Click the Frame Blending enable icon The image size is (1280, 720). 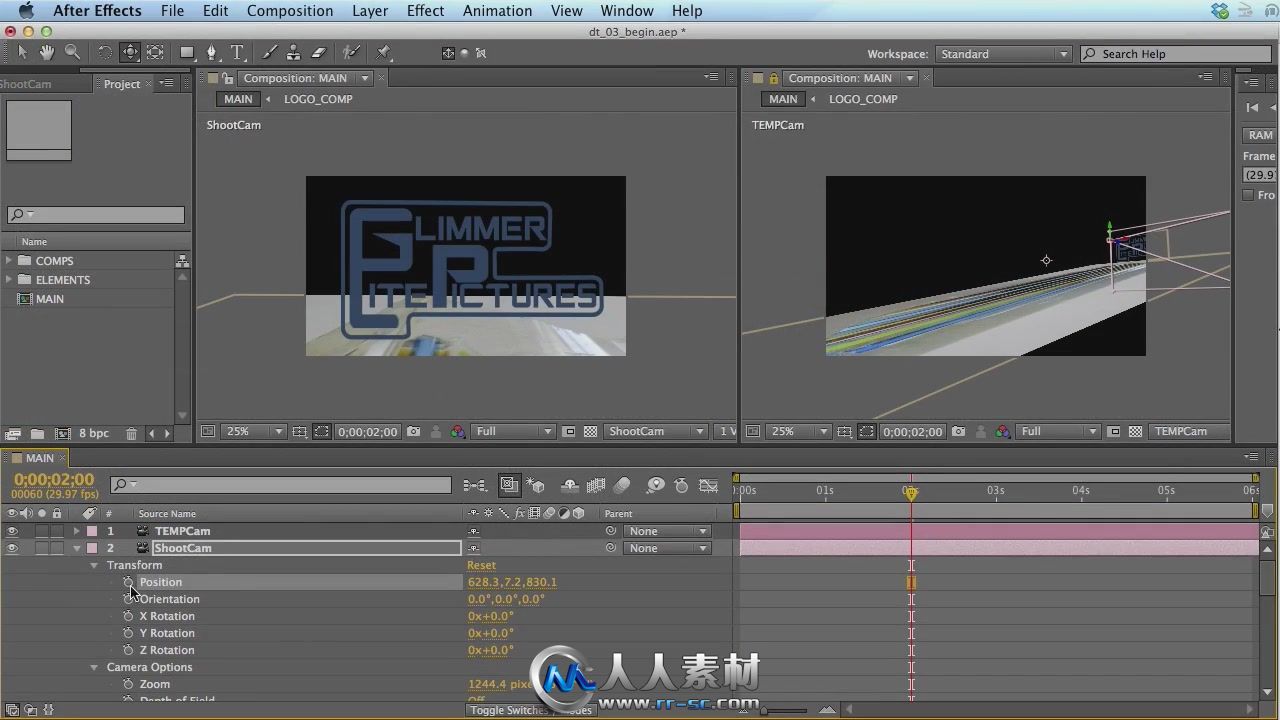[x=596, y=486]
